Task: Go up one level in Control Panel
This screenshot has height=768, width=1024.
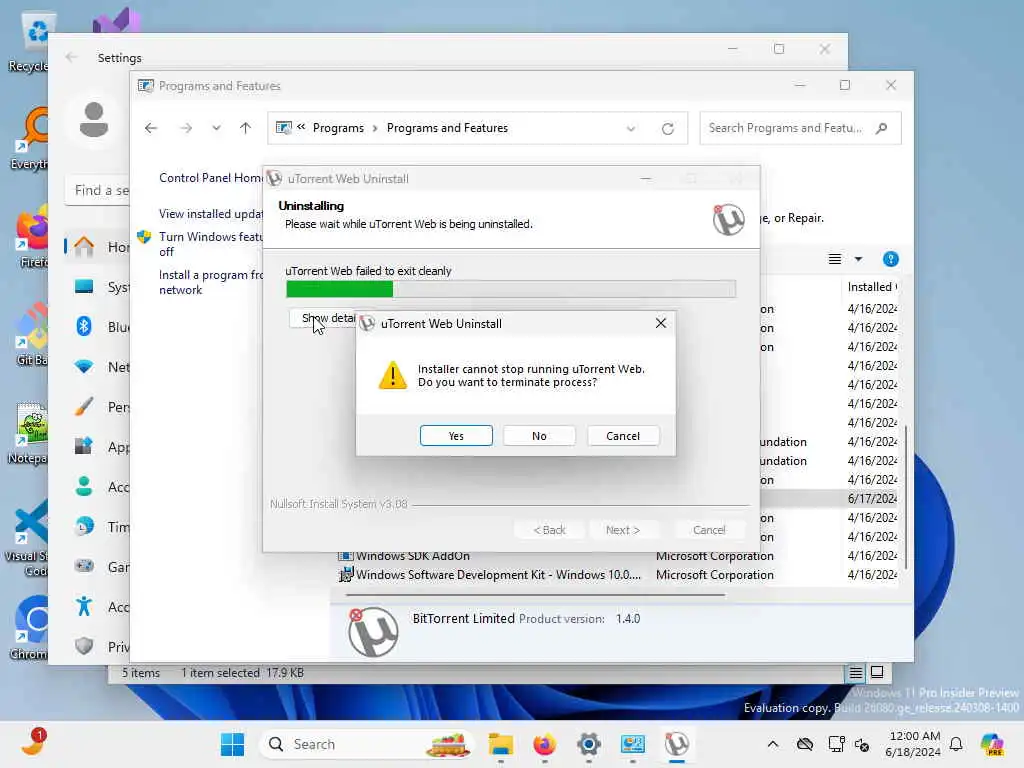Action: click(x=246, y=128)
